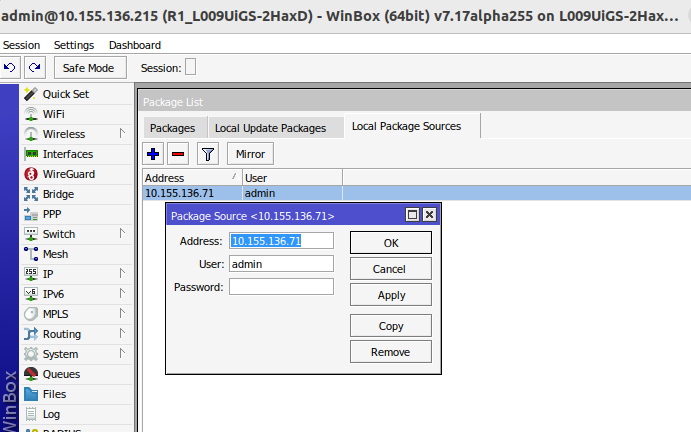Switch to Local Update Packages tab
691x432 pixels.
click(270, 128)
